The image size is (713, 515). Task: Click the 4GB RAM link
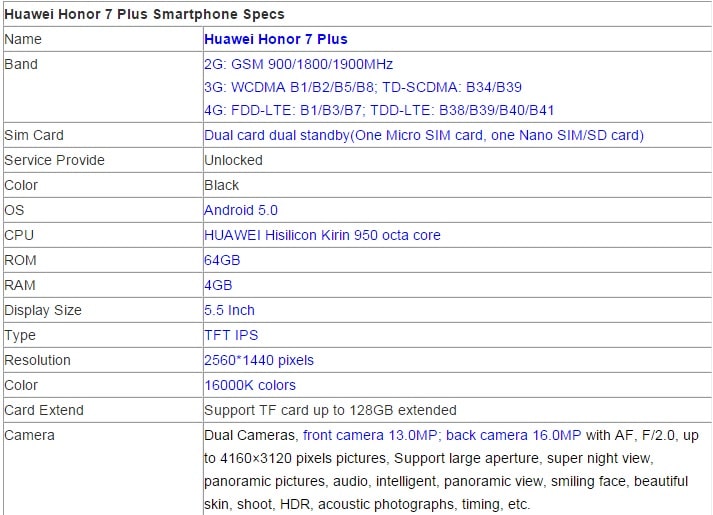(x=218, y=285)
